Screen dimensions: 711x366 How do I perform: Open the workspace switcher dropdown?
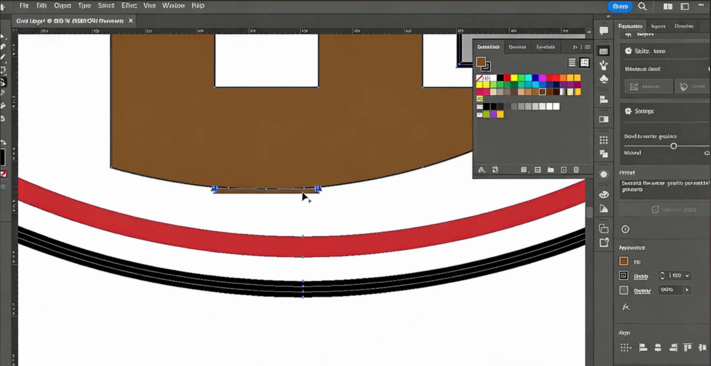(x=685, y=6)
